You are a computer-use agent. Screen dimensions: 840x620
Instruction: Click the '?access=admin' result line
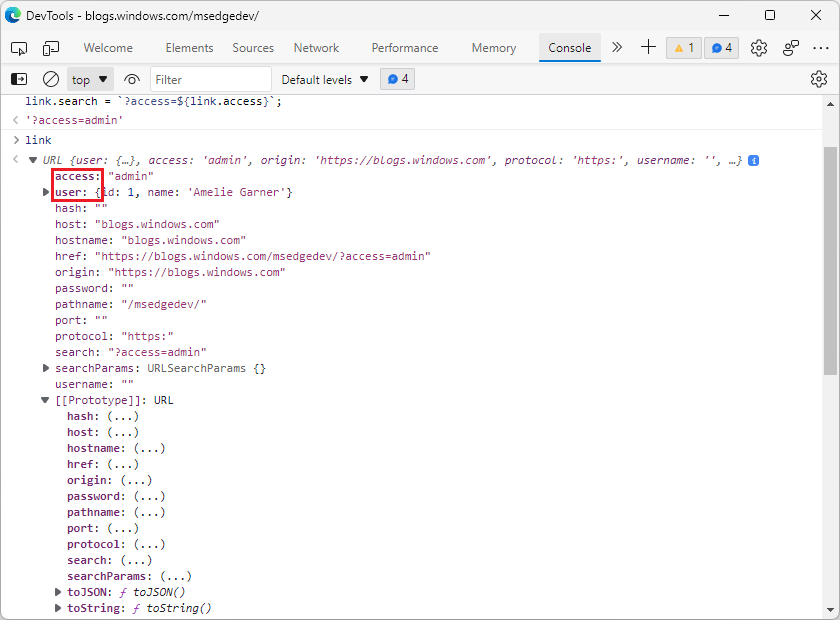pos(74,120)
